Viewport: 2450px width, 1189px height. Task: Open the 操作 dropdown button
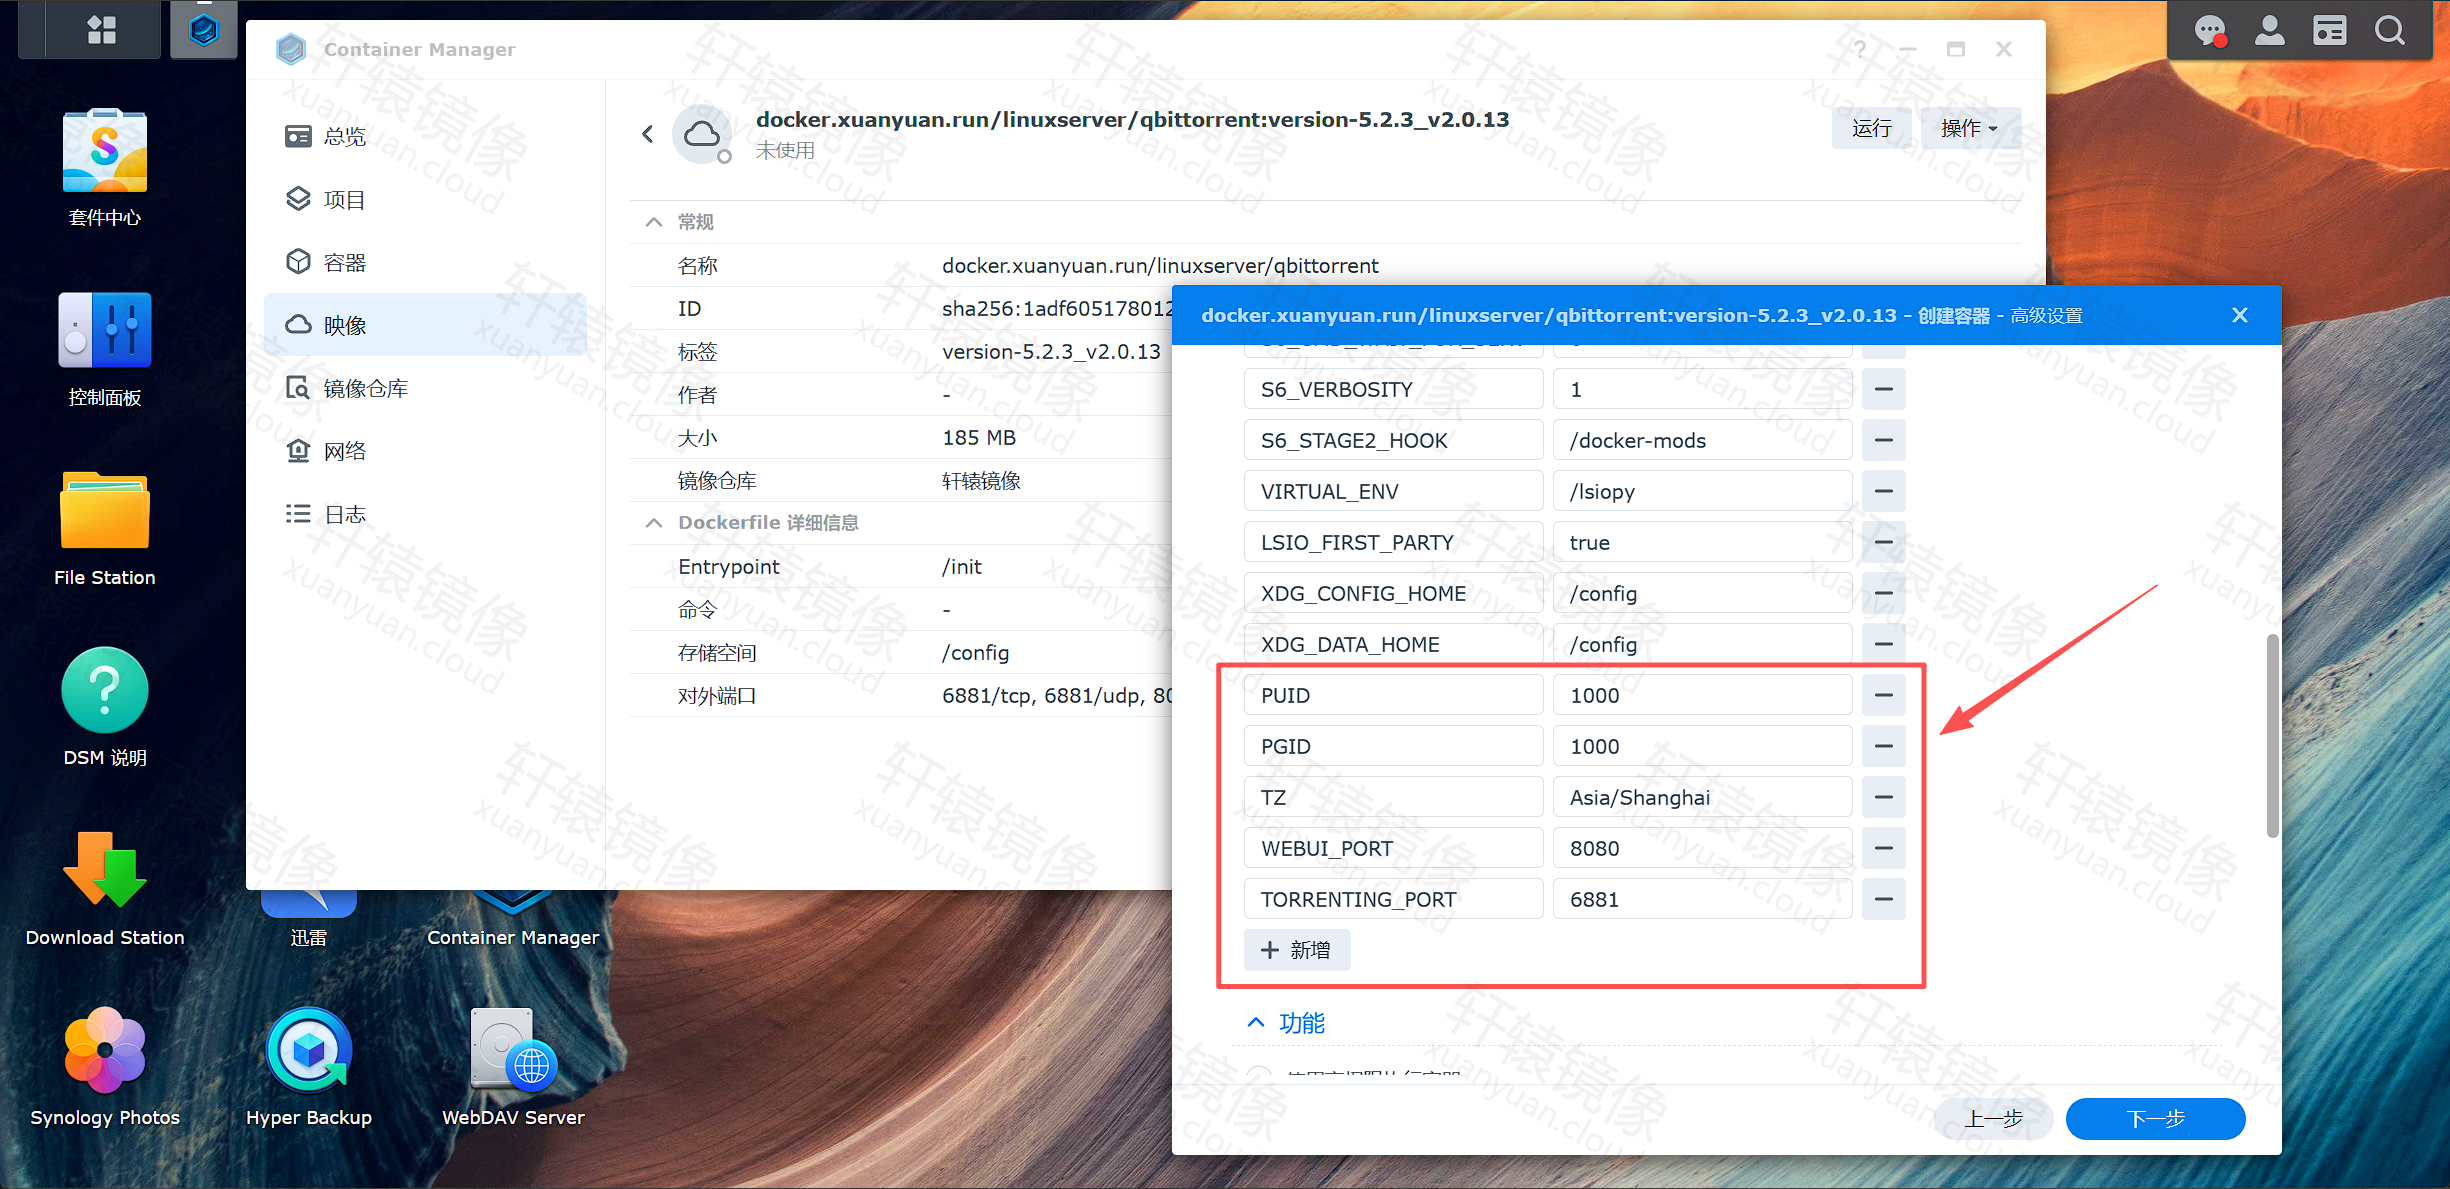1970,128
